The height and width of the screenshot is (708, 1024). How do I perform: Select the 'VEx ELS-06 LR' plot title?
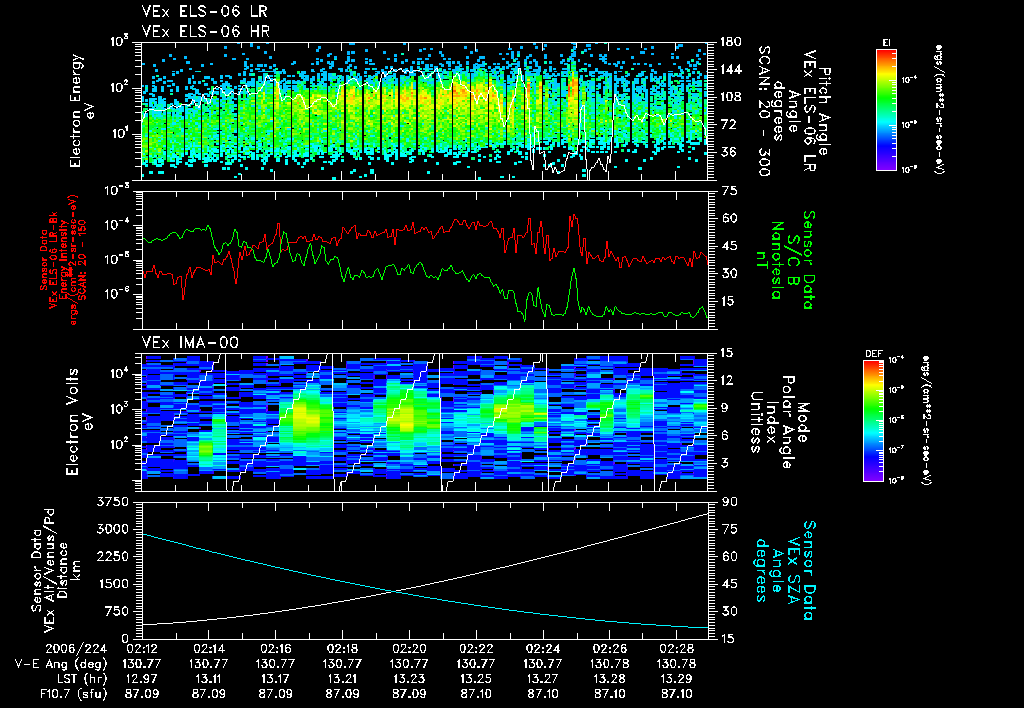[204, 12]
